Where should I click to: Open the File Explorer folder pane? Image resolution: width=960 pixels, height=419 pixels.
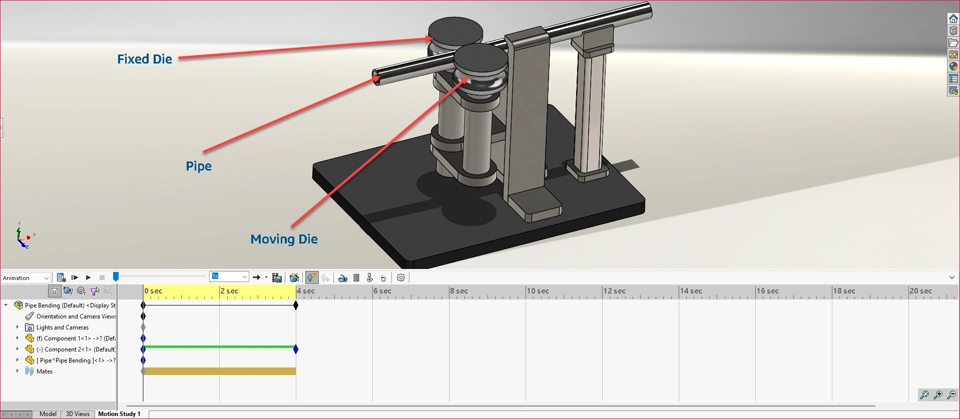click(953, 42)
